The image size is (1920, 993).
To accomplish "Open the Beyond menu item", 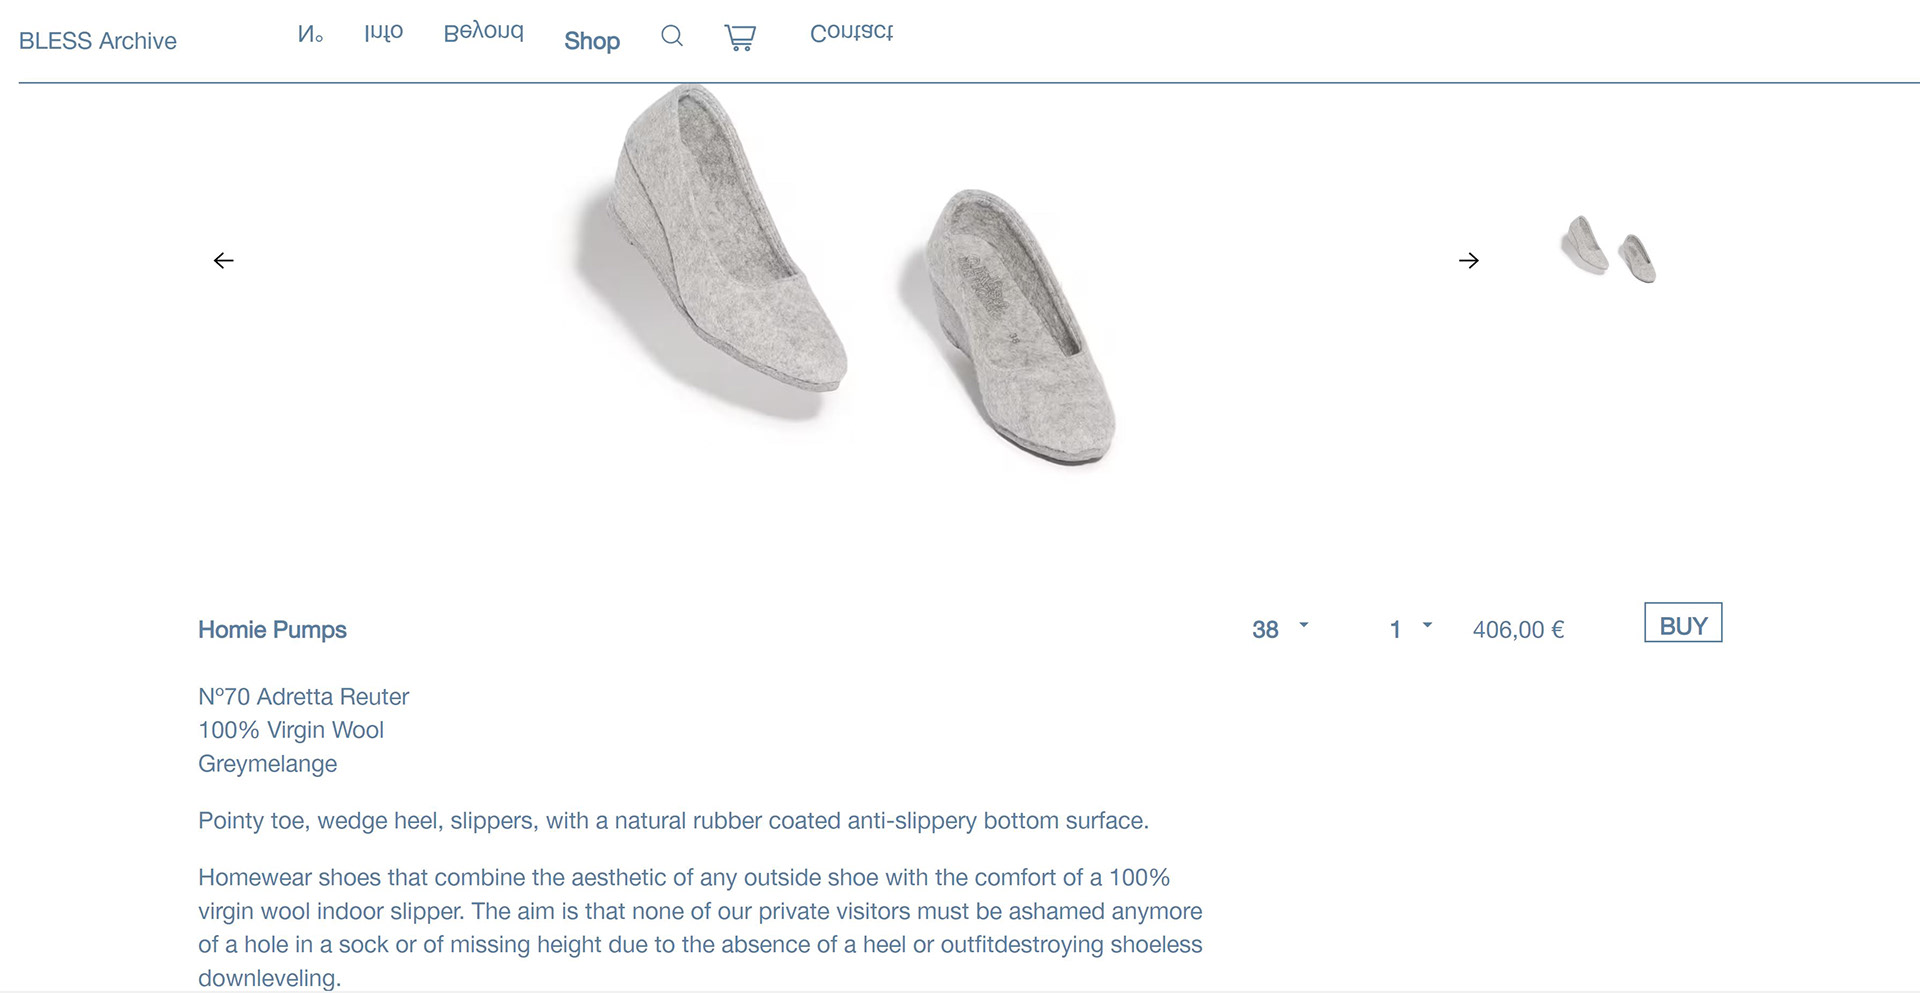I will (484, 32).
